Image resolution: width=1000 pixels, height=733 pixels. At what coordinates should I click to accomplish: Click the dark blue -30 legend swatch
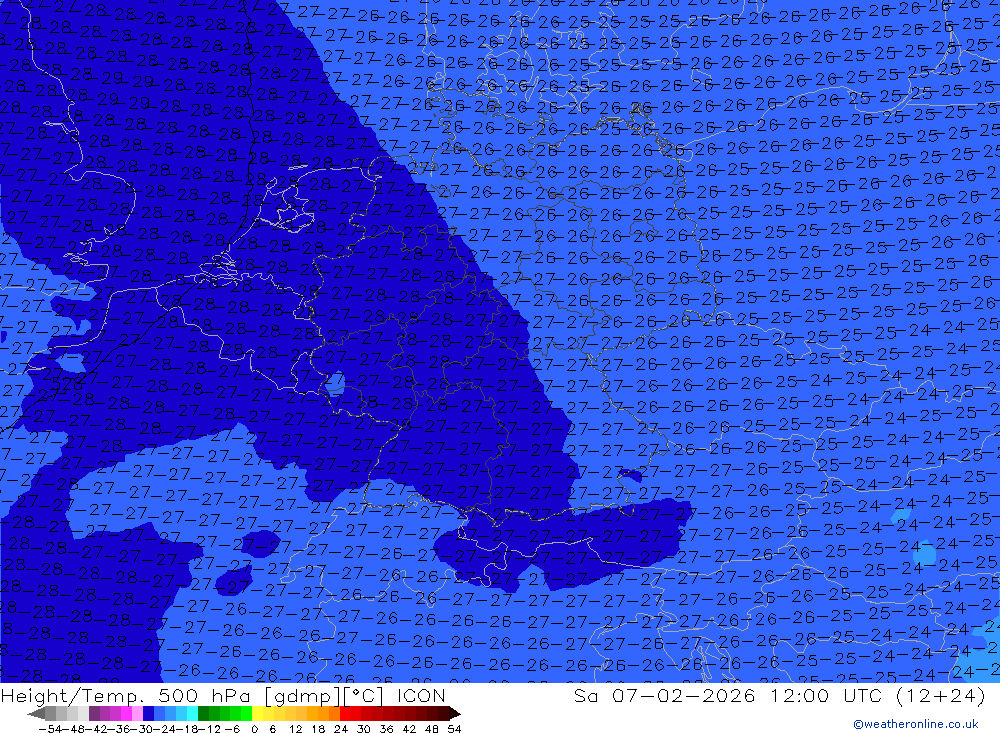[148, 714]
